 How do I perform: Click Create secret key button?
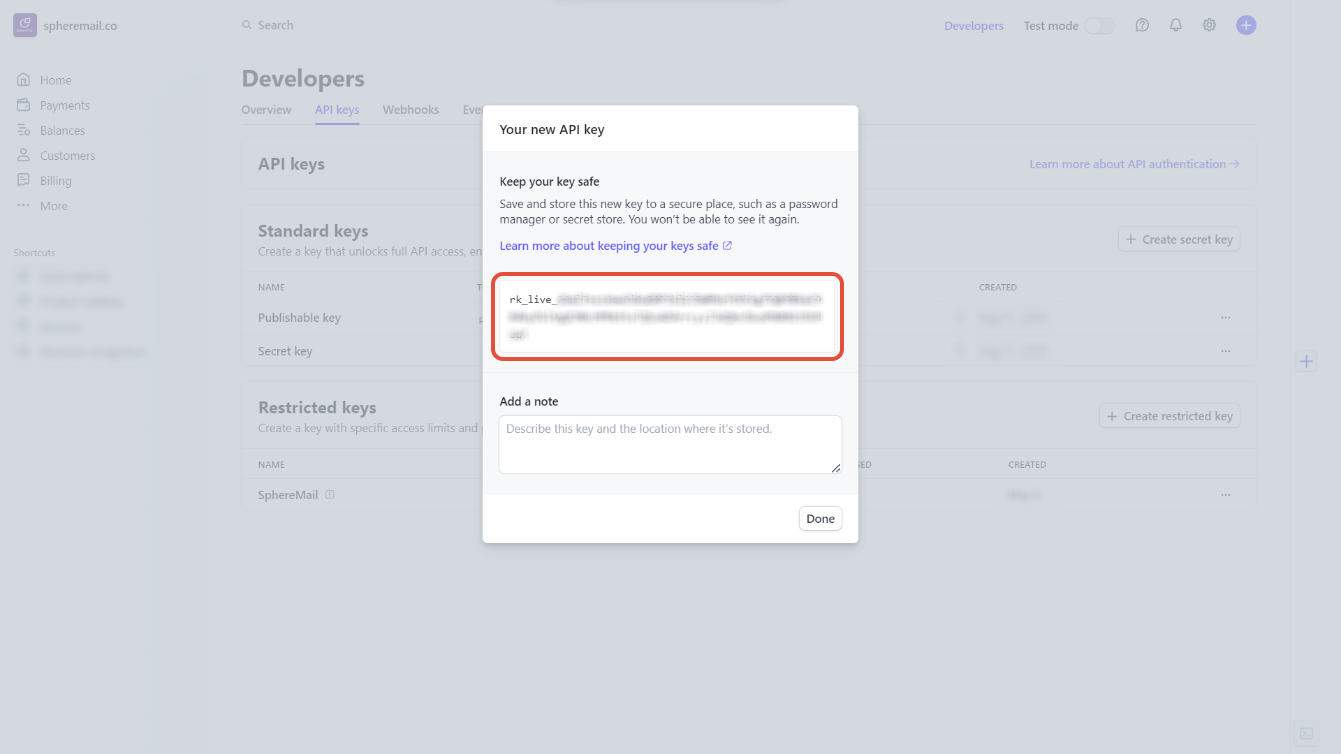[1179, 239]
